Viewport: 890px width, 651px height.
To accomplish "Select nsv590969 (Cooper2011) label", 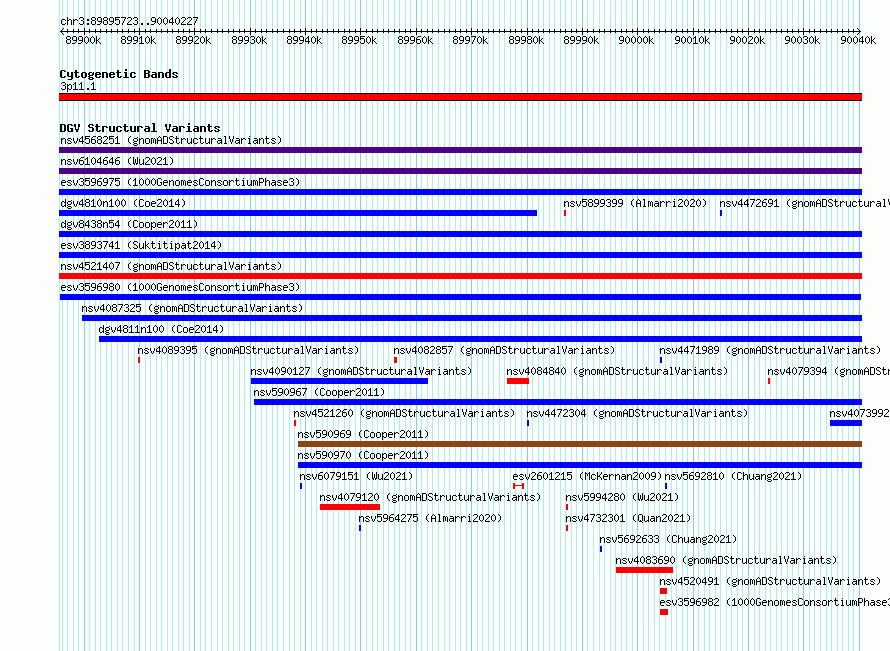I will coord(363,434).
